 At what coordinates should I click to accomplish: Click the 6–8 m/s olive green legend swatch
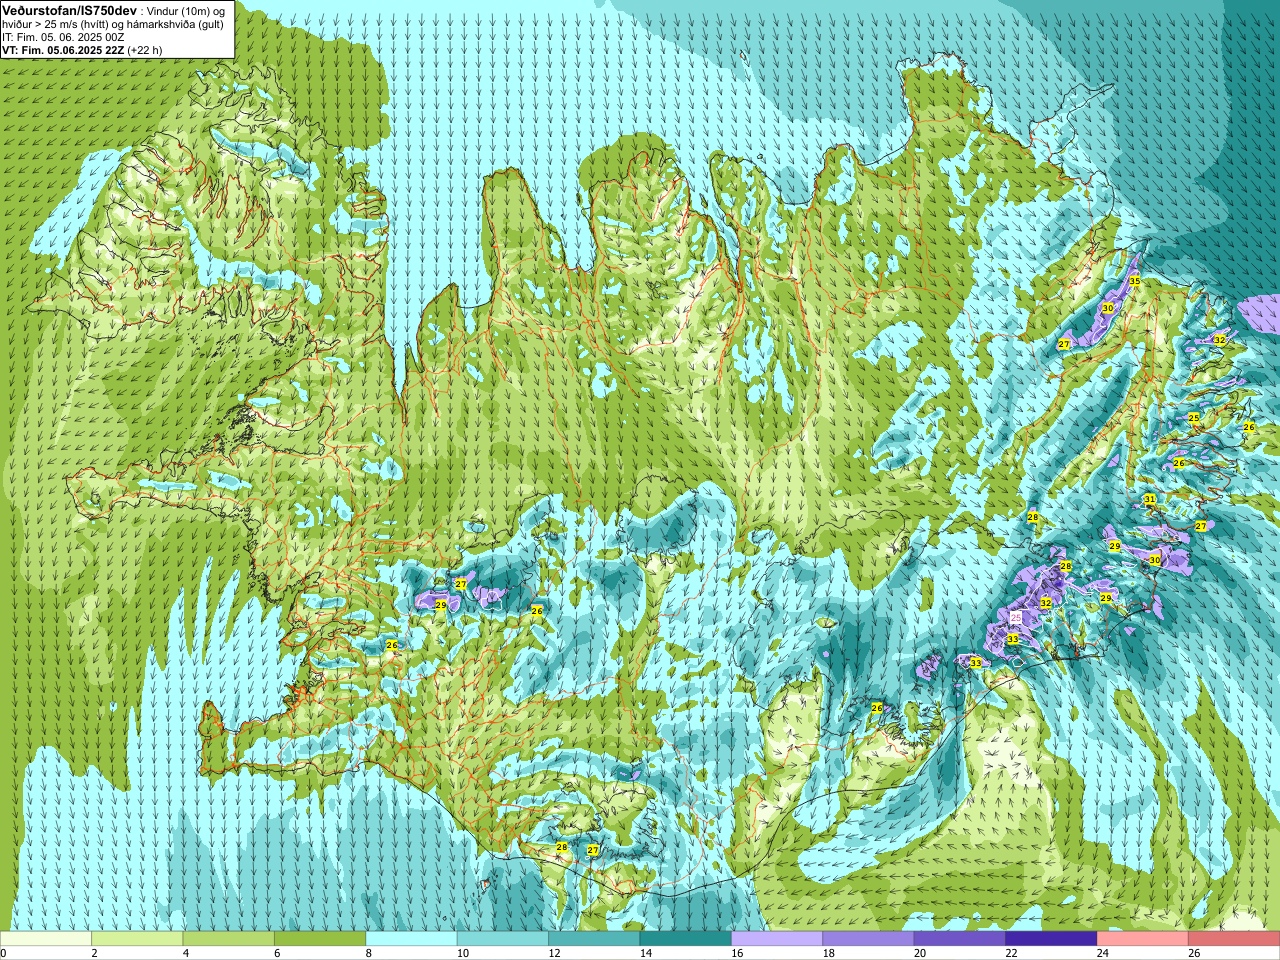pos(320,939)
